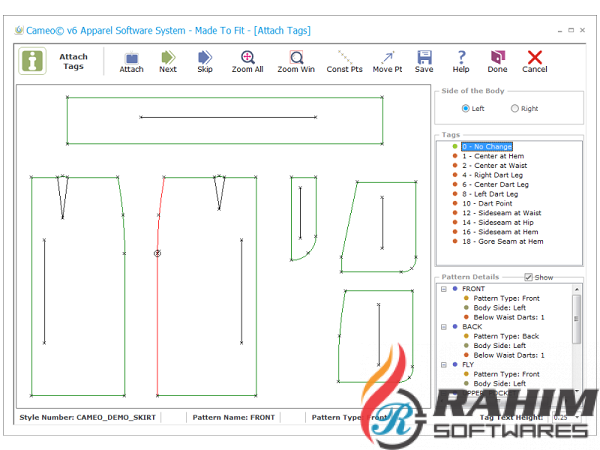Click 'Below Waist Darts: 1' under BACK
This screenshot has height=450, width=600.
click(x=509, y=355)
